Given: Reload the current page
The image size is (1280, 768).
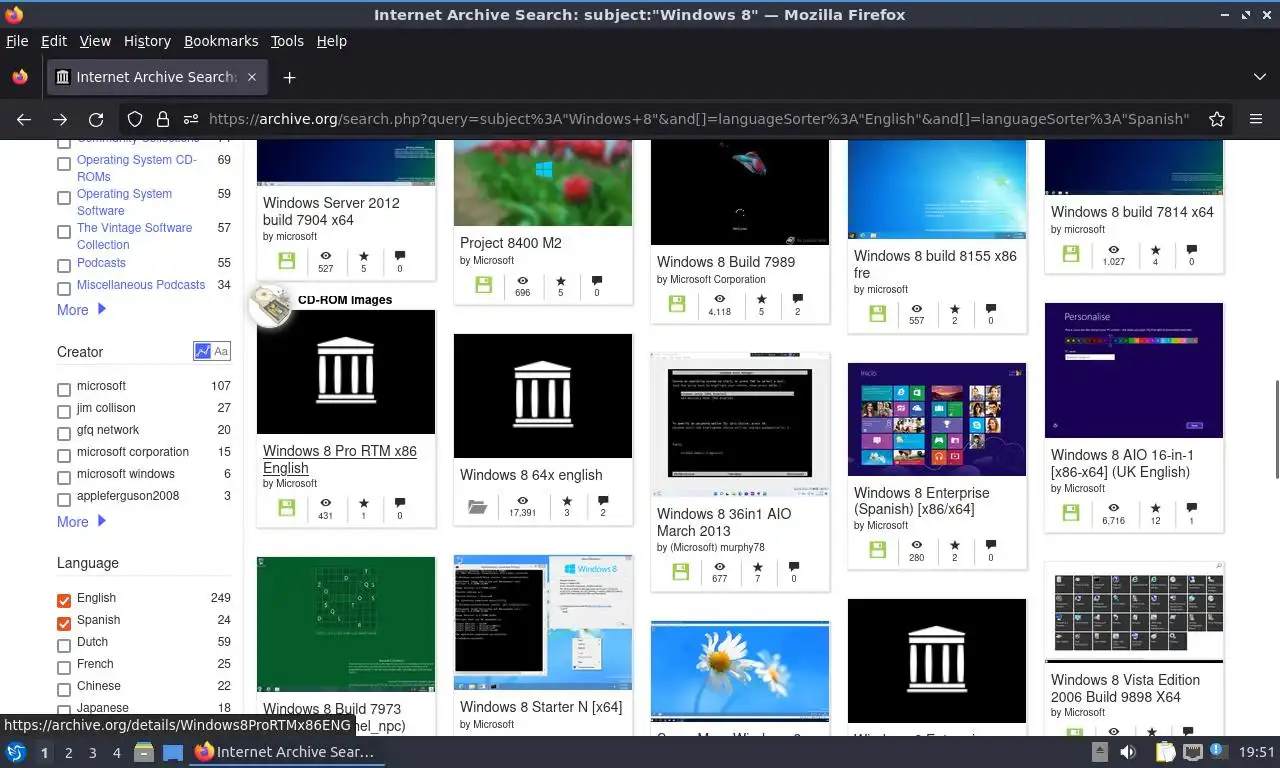Looking at the screenshot, I should [96, 119].
